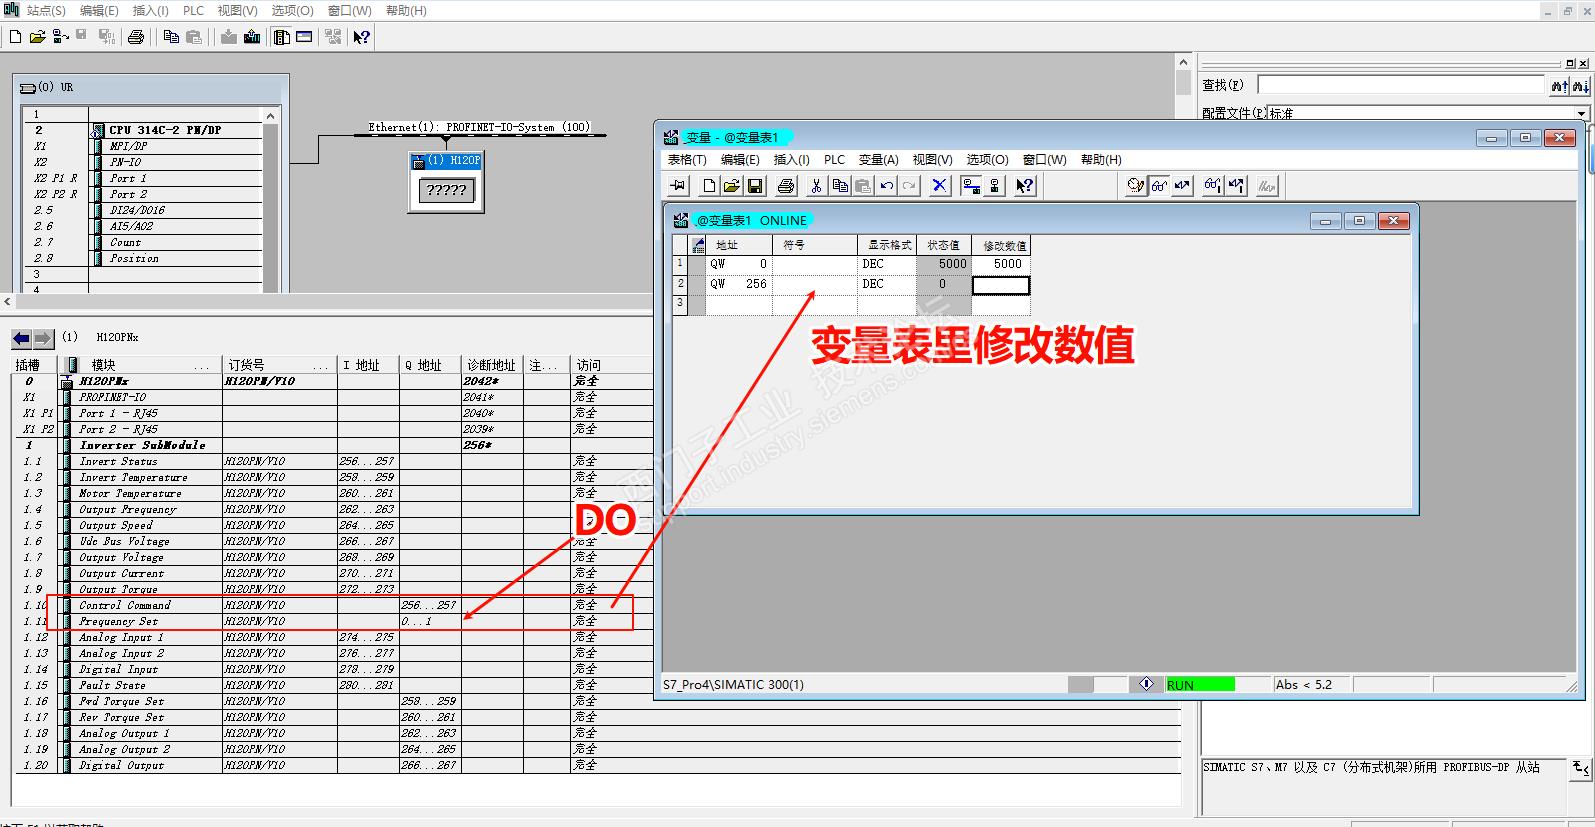Click 订货号 column header in module table
This screenshot has height=827, width=1595.
[x=279, y=365]
